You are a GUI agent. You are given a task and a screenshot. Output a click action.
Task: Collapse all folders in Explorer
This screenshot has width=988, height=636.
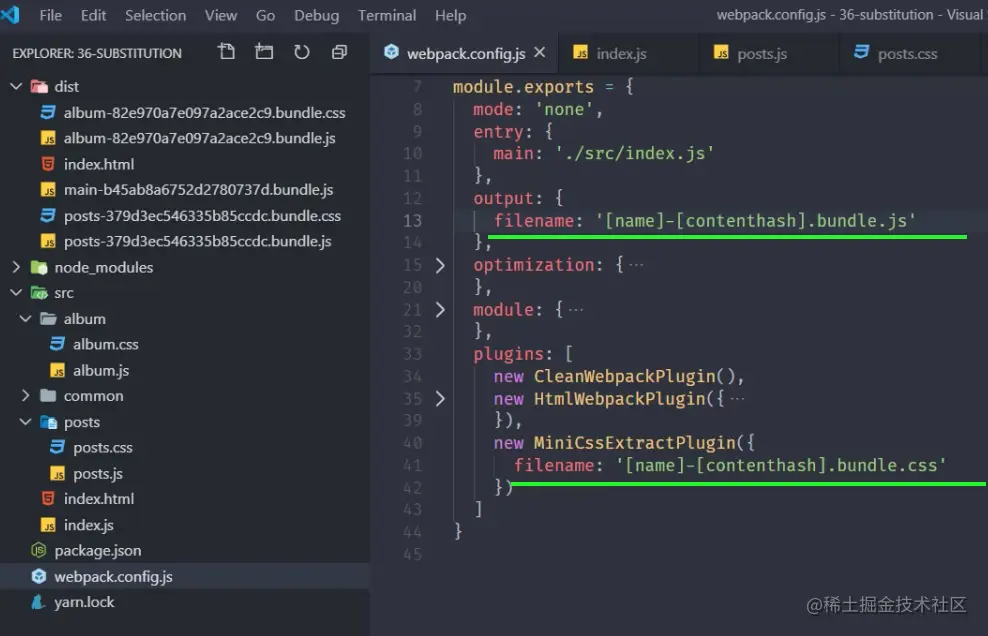point(340,52)
